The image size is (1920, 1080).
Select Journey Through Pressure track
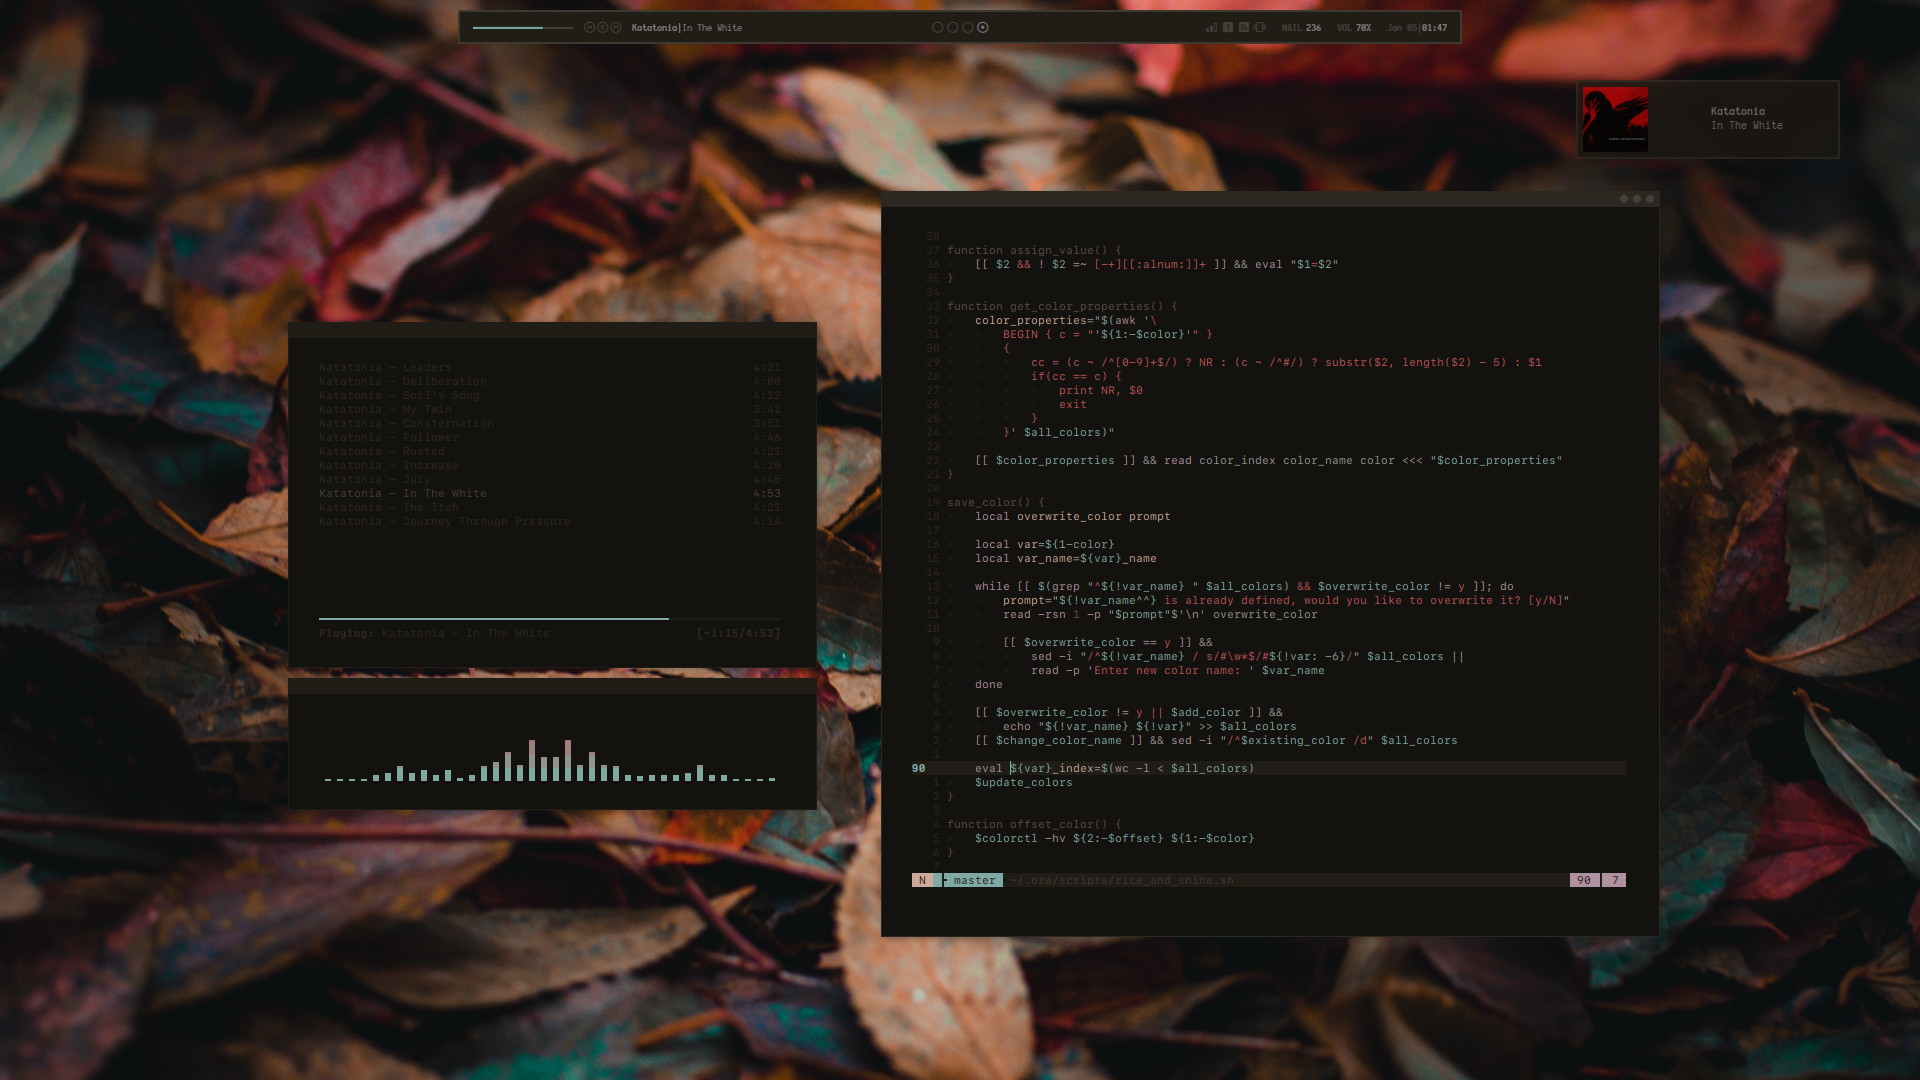pos(445,522)
